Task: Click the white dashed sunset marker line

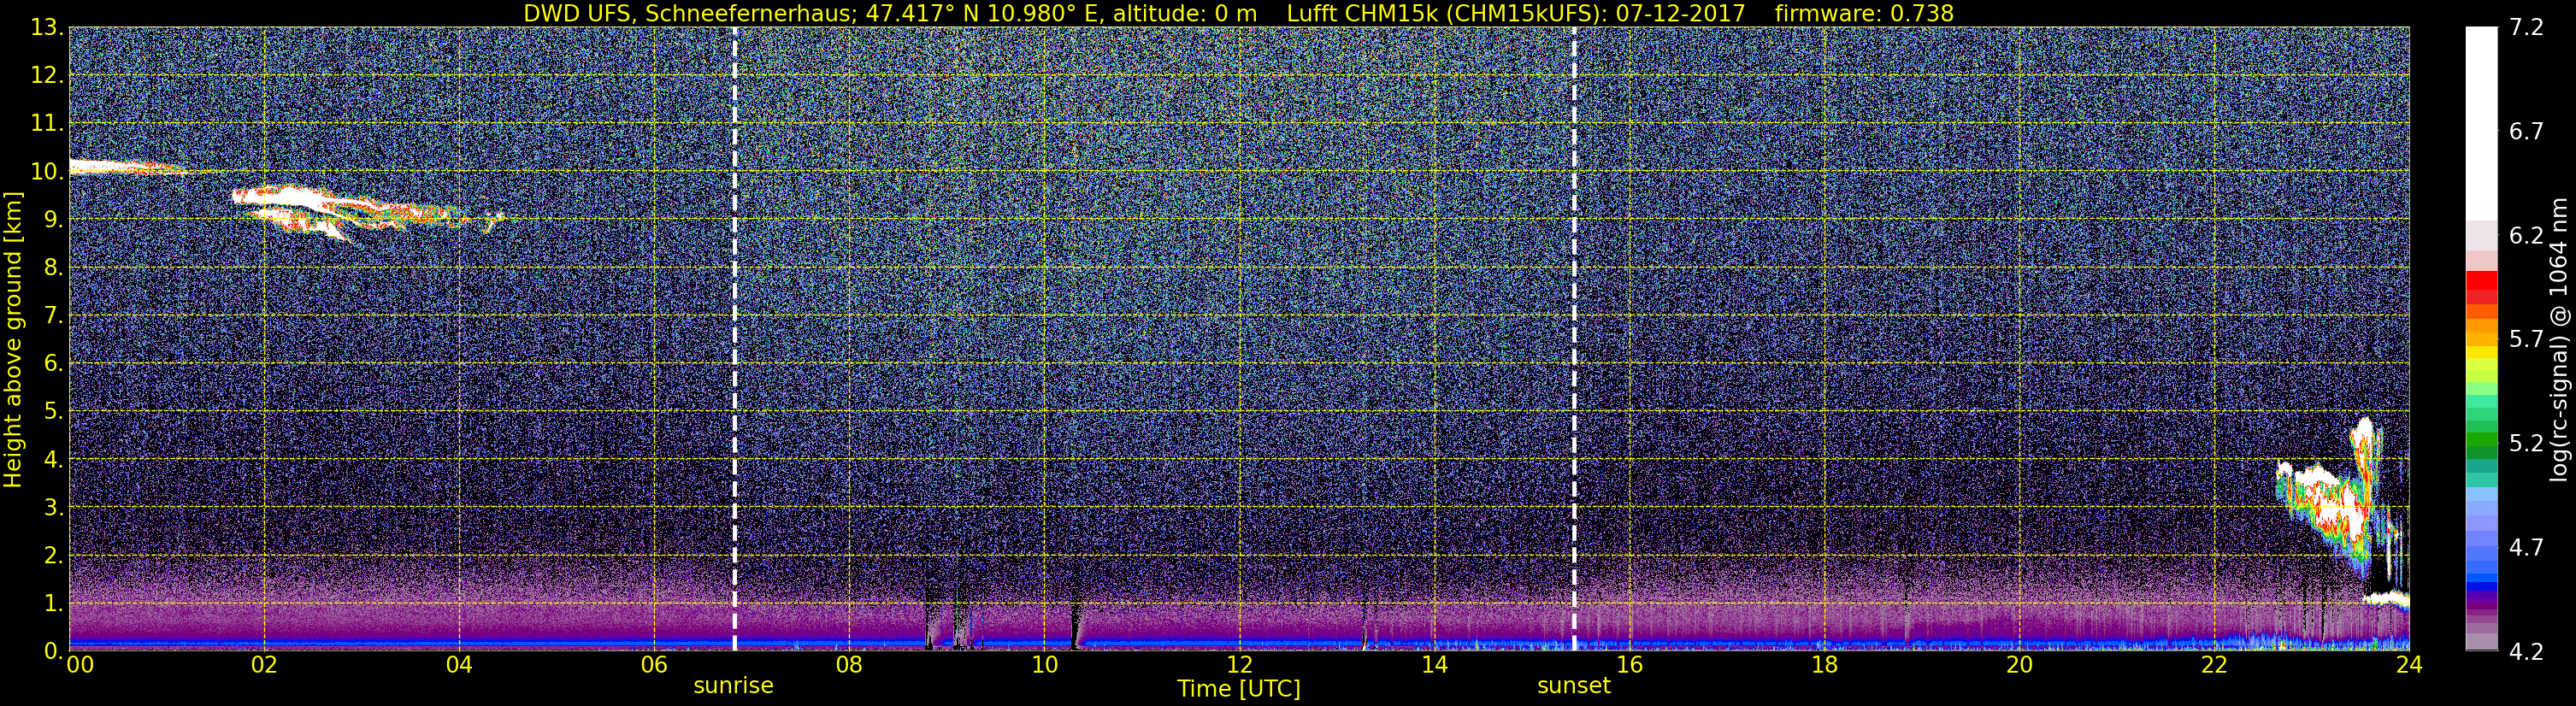Action: click(1574, 338)
